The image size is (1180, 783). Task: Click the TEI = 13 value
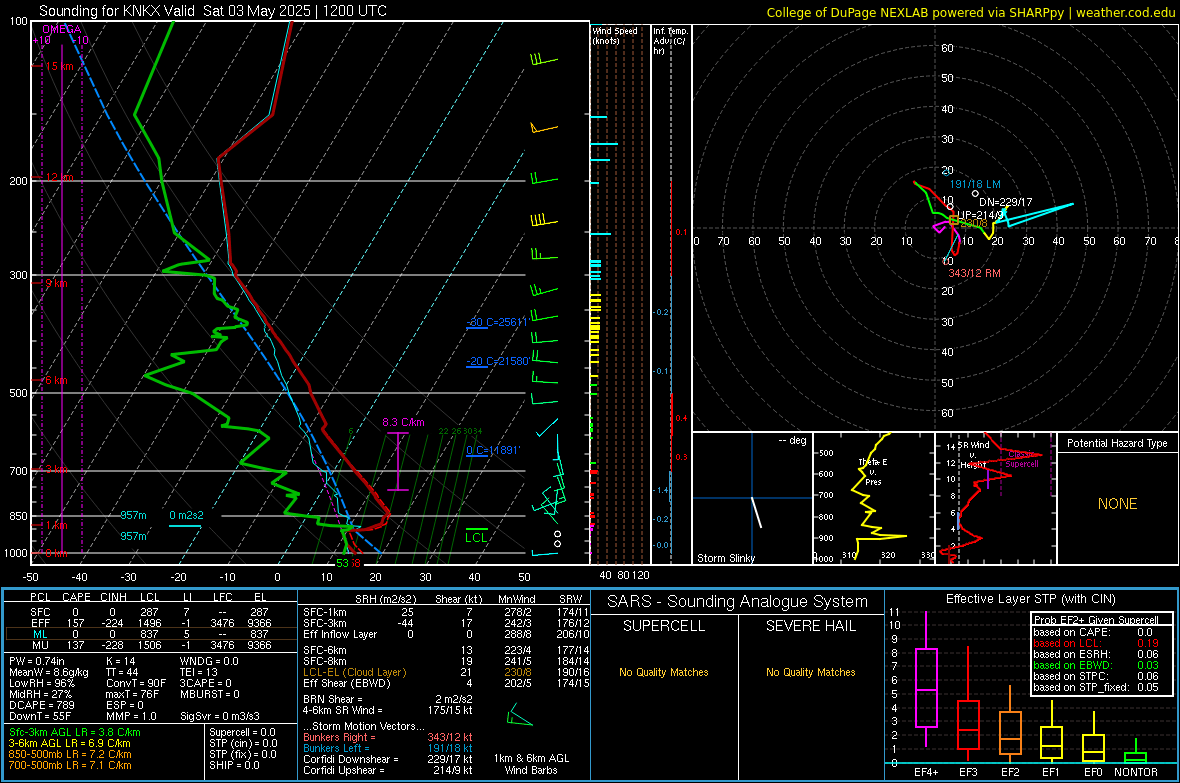(x=199, y=672)
